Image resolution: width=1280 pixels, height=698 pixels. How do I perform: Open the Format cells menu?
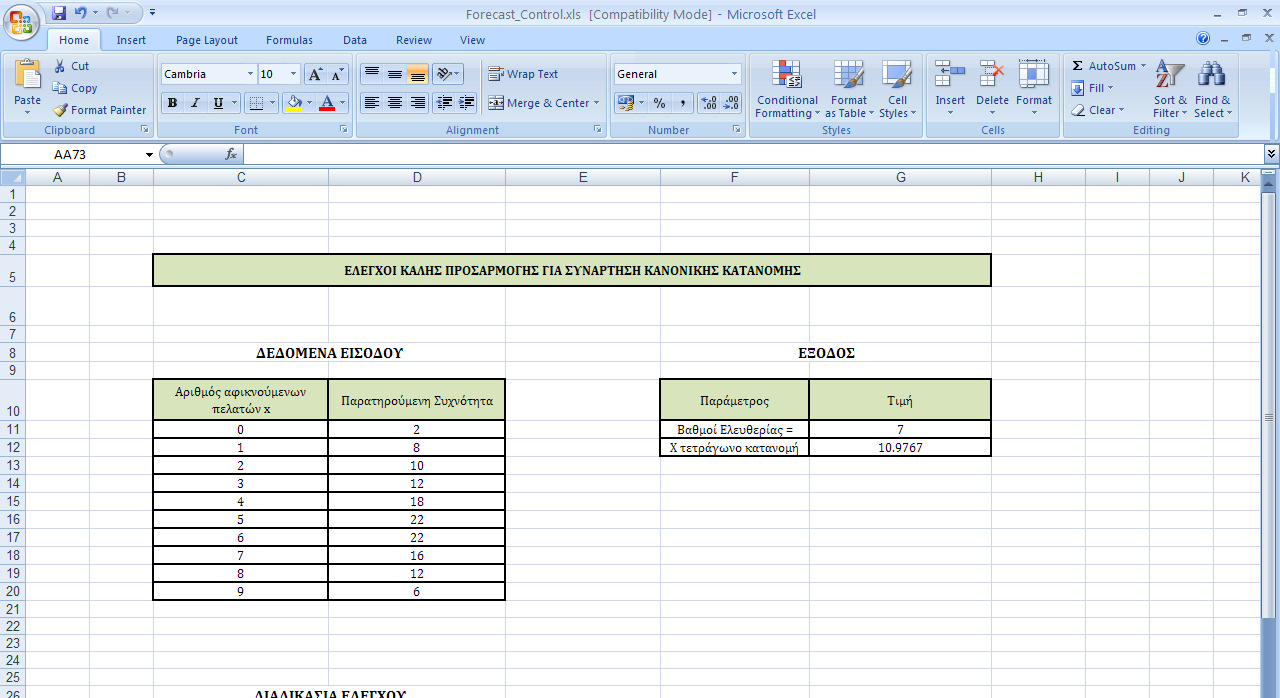point(1034,88)
